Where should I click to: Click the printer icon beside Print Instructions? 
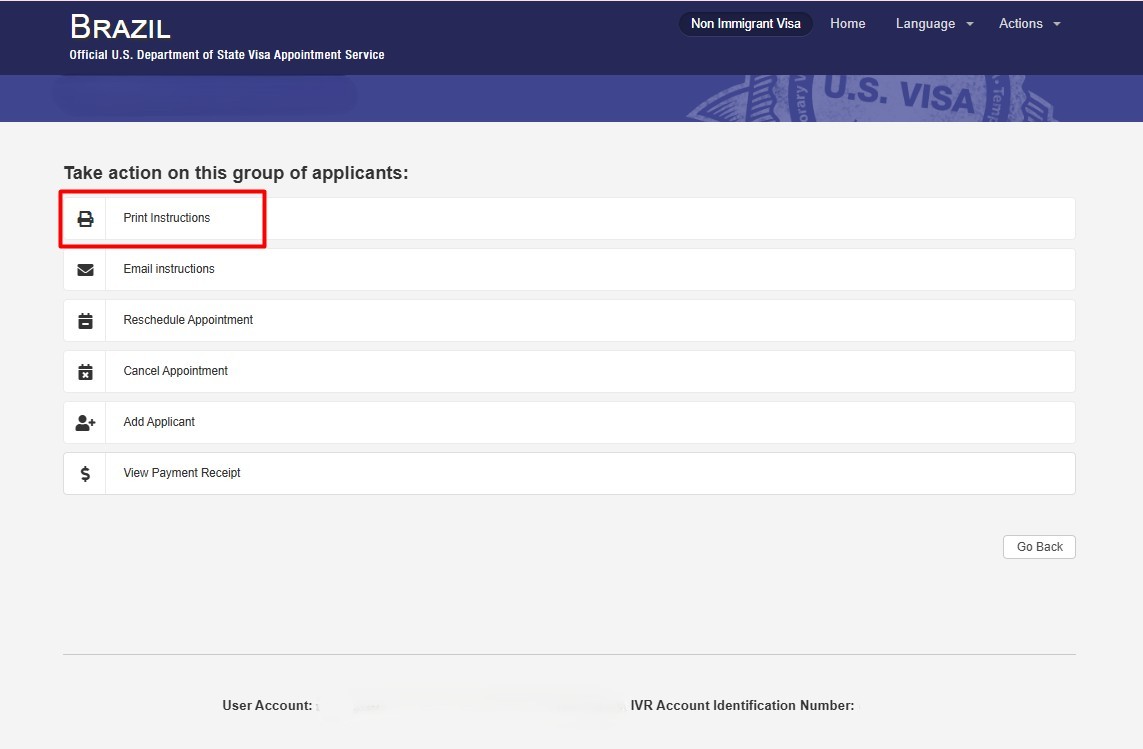(85, 217)
